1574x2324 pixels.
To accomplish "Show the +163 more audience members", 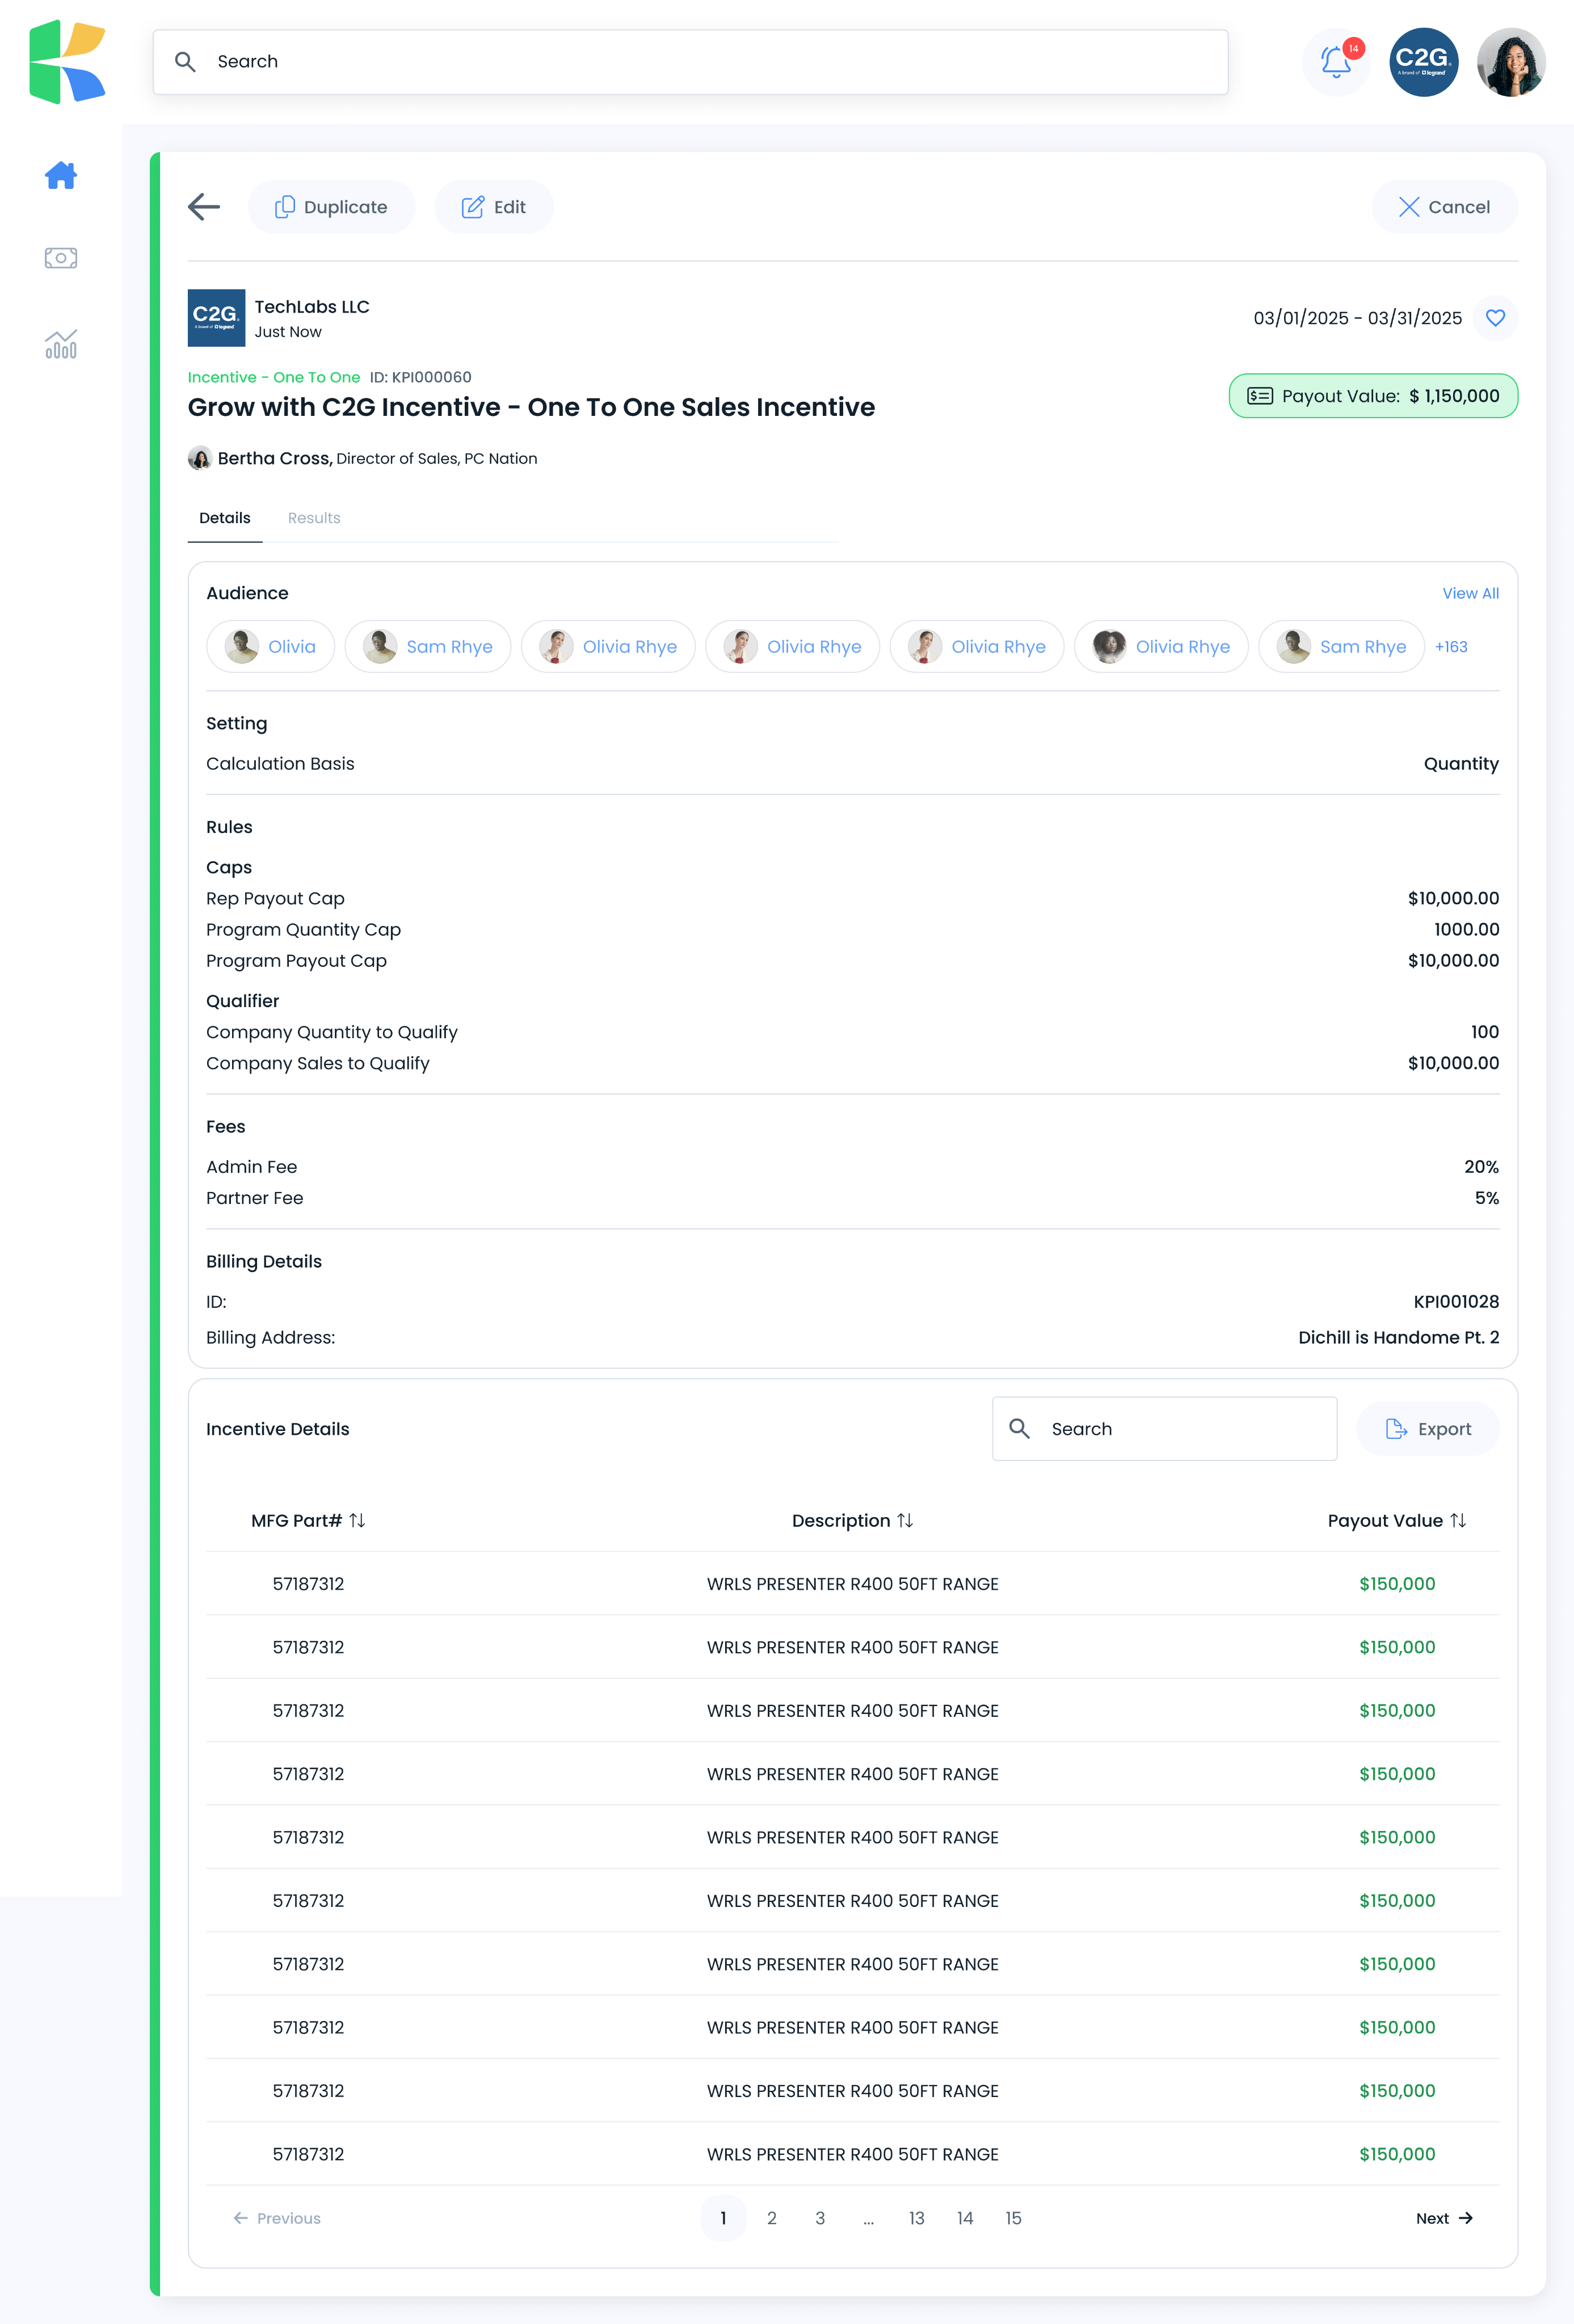I will pos(1451,647).
